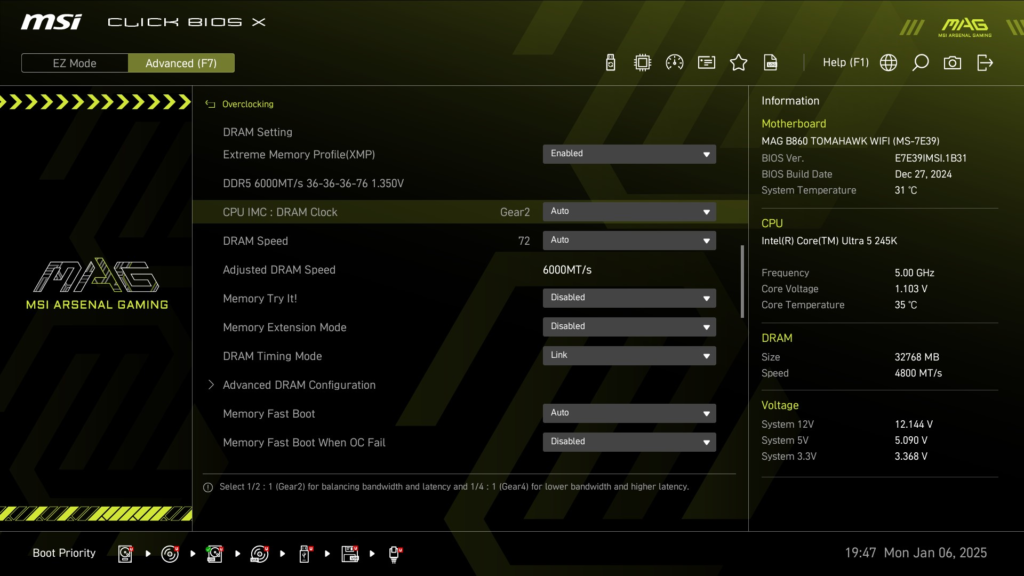The image size is (1024, 576).
Task: Click Help (F1)
Action: 845,61
